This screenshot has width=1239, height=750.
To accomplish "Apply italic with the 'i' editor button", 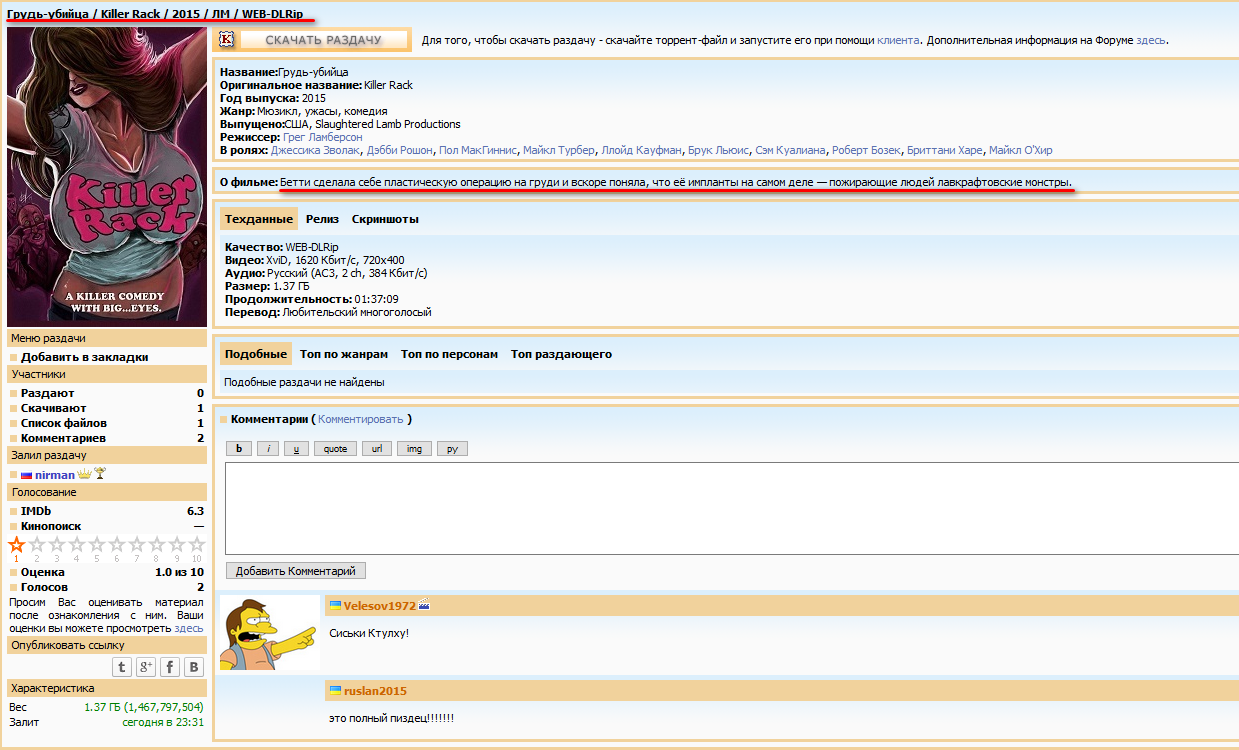I will 267,449.
